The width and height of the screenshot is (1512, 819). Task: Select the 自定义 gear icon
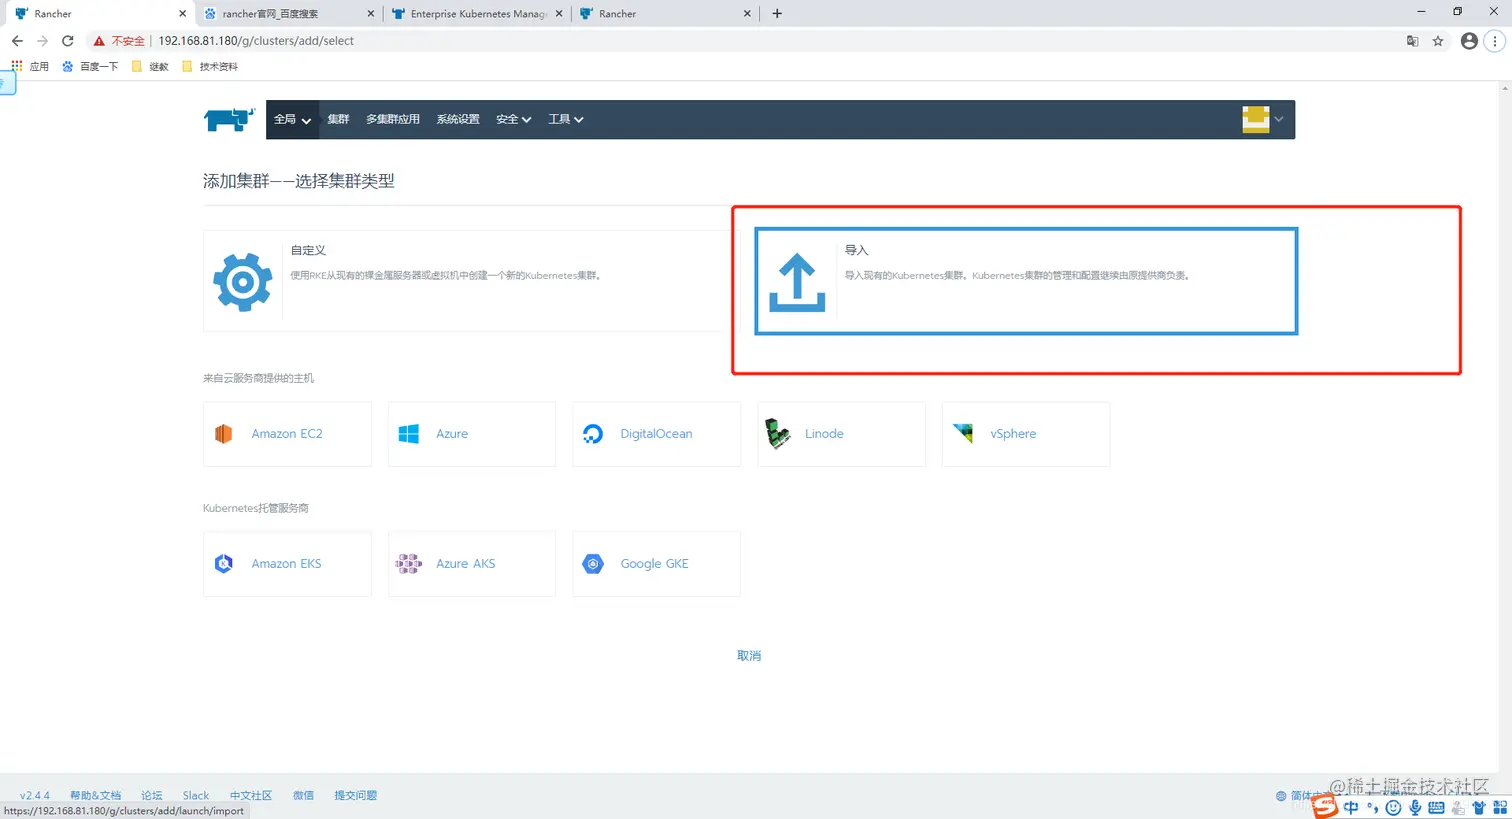point(243,282)
